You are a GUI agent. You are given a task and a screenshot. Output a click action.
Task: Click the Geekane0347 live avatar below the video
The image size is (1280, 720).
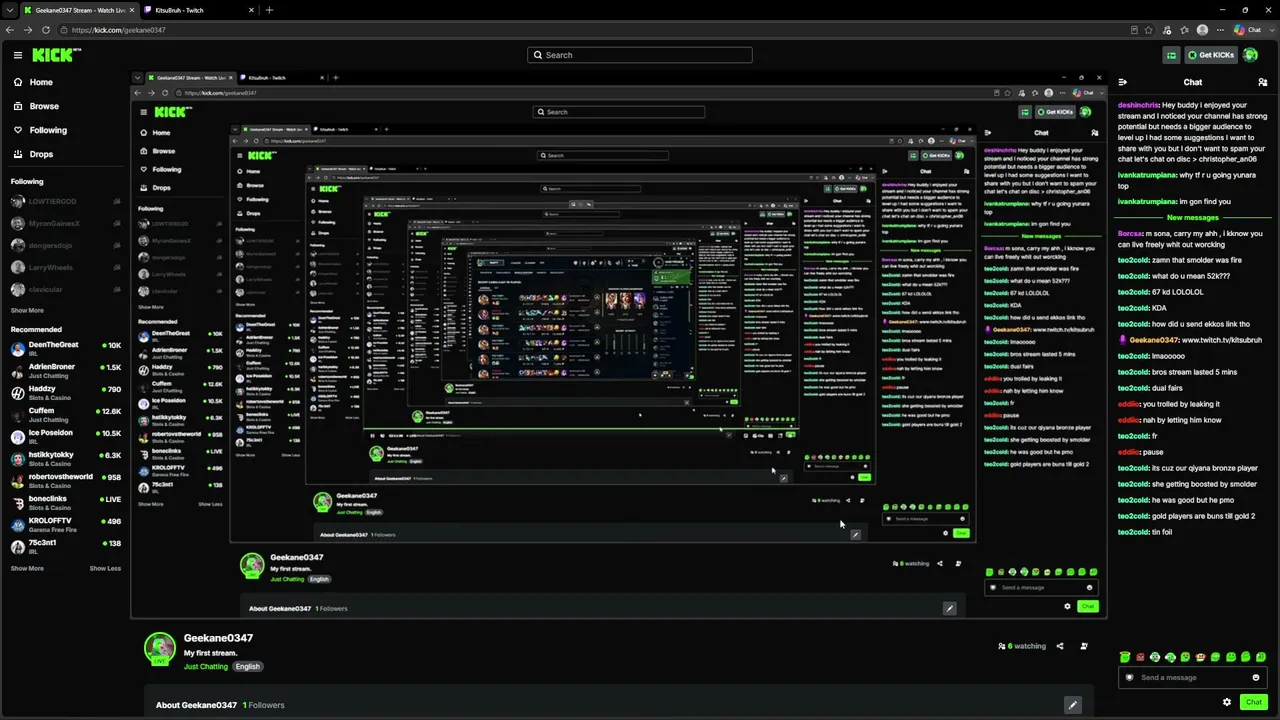(160, 648)
